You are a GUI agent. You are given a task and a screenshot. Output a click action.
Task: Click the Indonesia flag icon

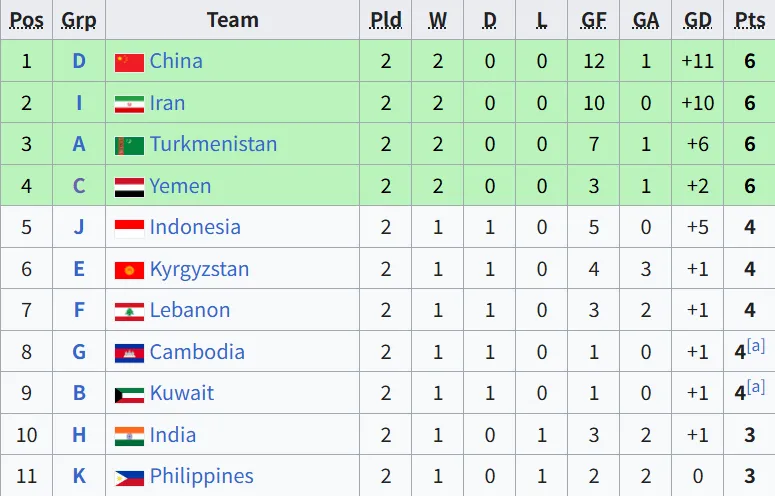click(129, 229)
